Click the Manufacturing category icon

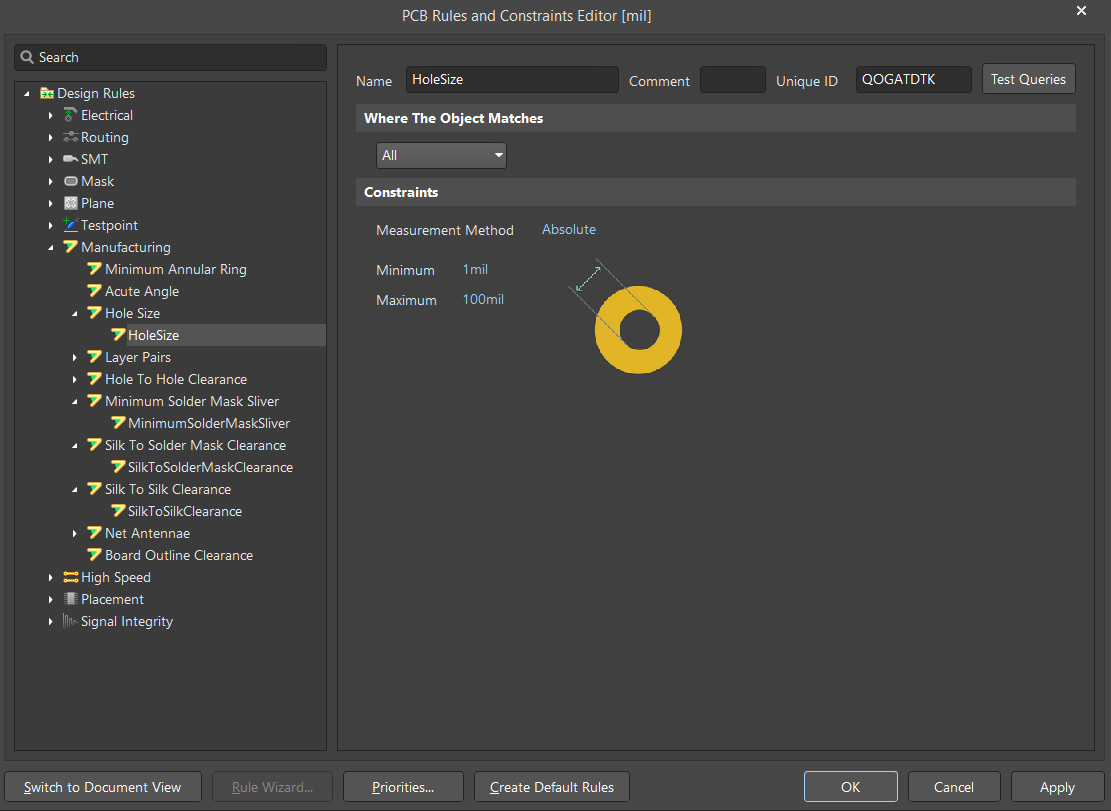(x=70, y=247)
